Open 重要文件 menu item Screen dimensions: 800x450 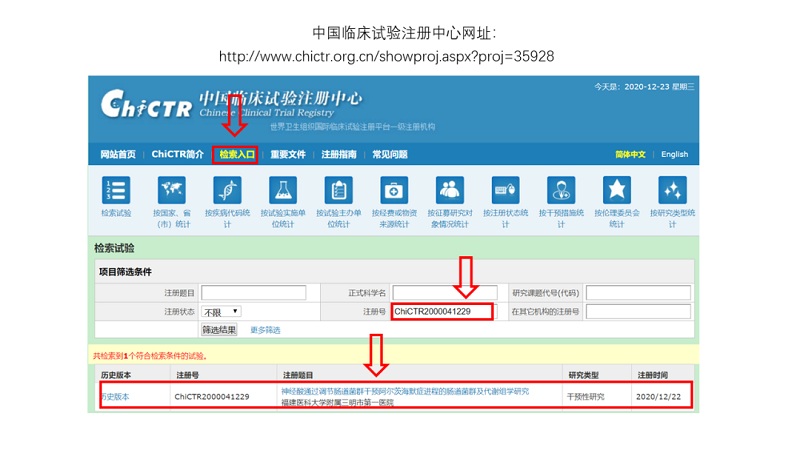coord(288,155)
